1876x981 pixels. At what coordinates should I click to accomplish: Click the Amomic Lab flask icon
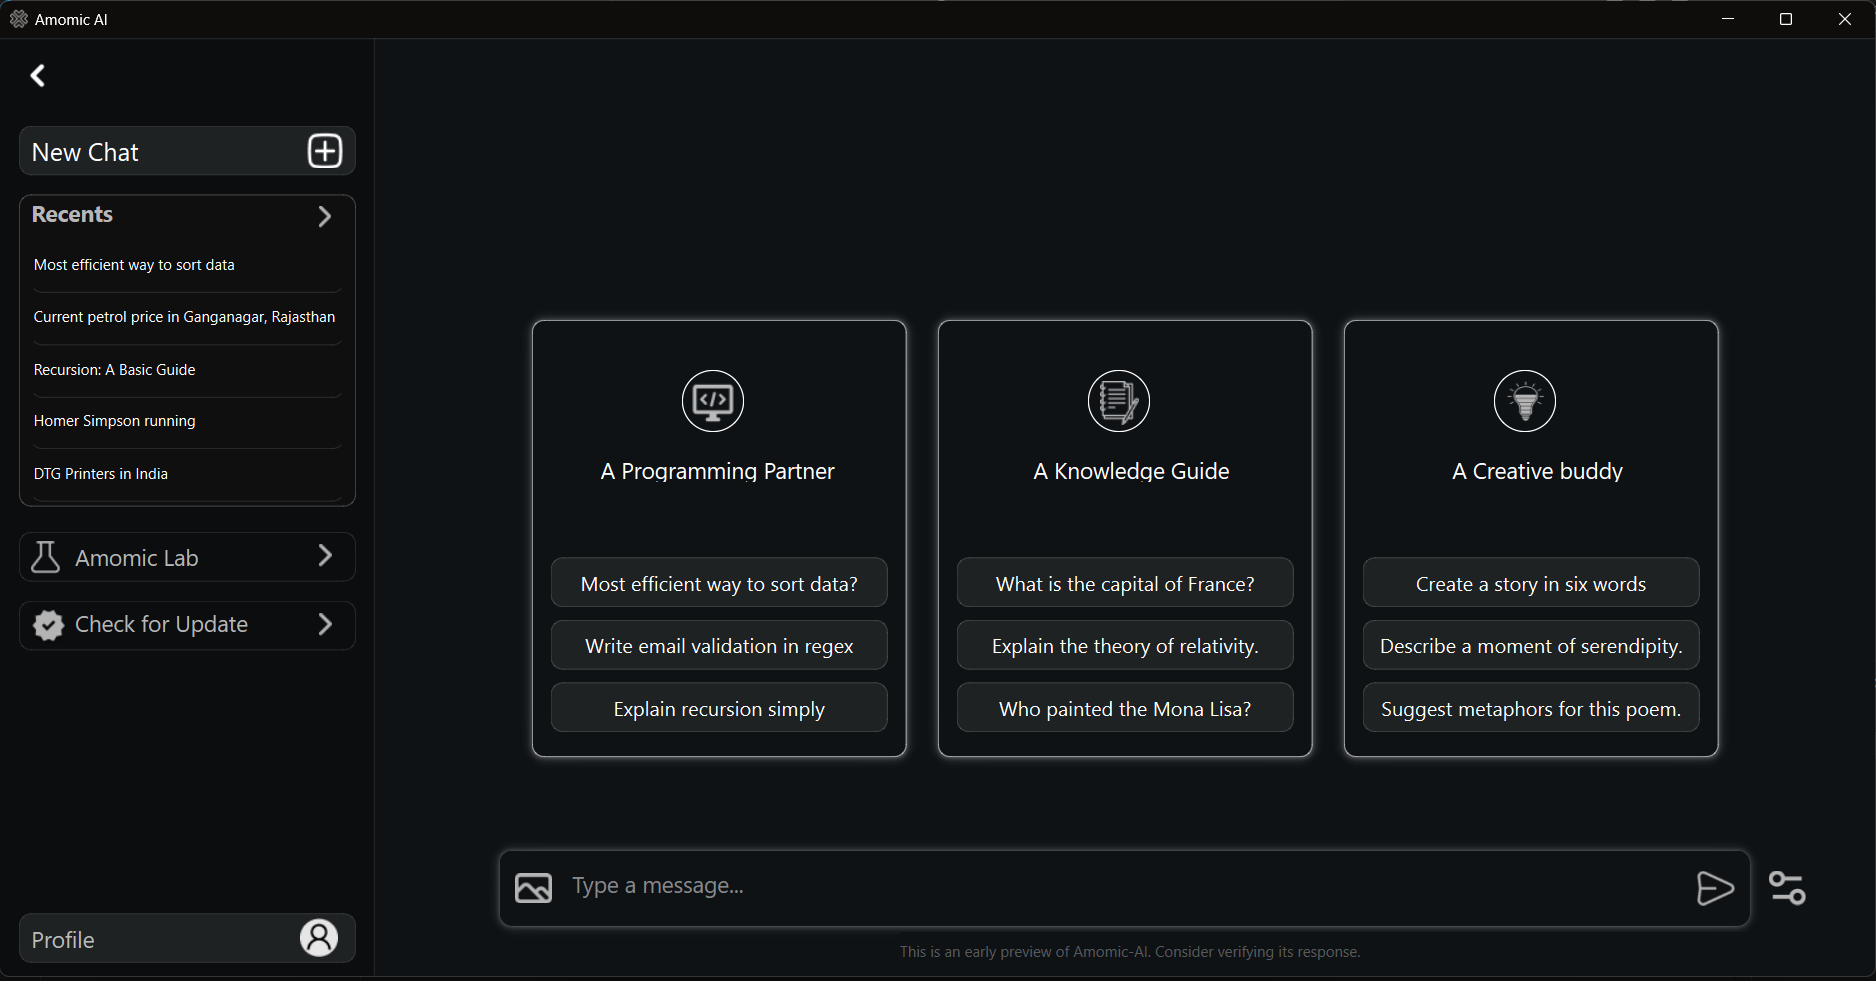(x=45, y=557)
